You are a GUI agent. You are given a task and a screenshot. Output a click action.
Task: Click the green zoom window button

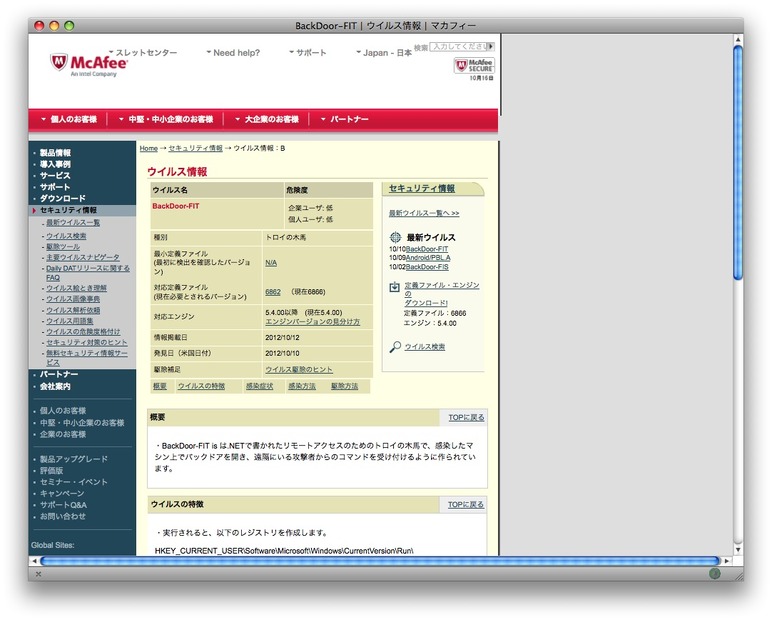point(69,26)
